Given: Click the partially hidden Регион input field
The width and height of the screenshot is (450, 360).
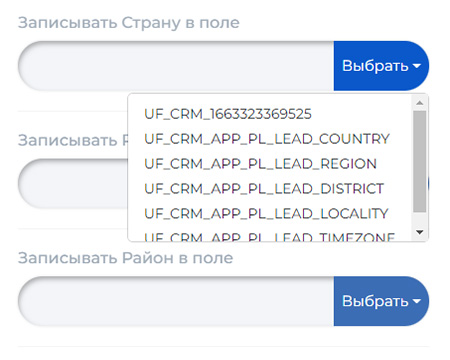Looking at the screenshot, I should pyautogui.click(x=73, y=184).
